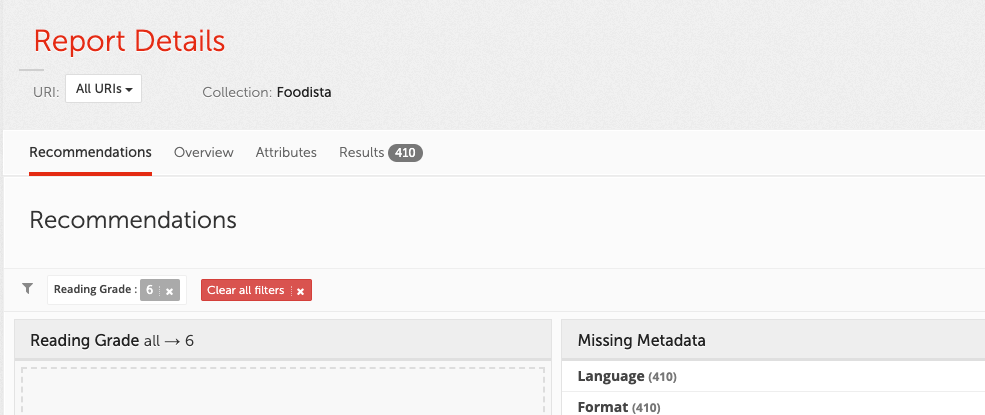Click the x icon on Clear all filters
This screenshot has height=415, width=985.
coord(300,291)
